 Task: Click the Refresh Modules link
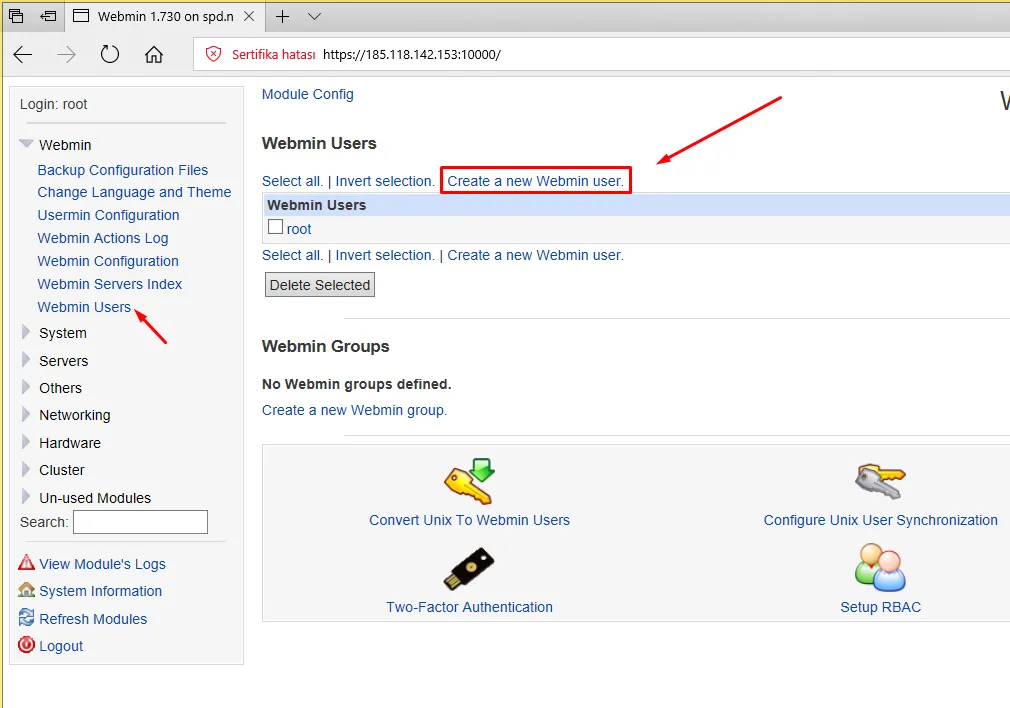[x=93, y=618]
